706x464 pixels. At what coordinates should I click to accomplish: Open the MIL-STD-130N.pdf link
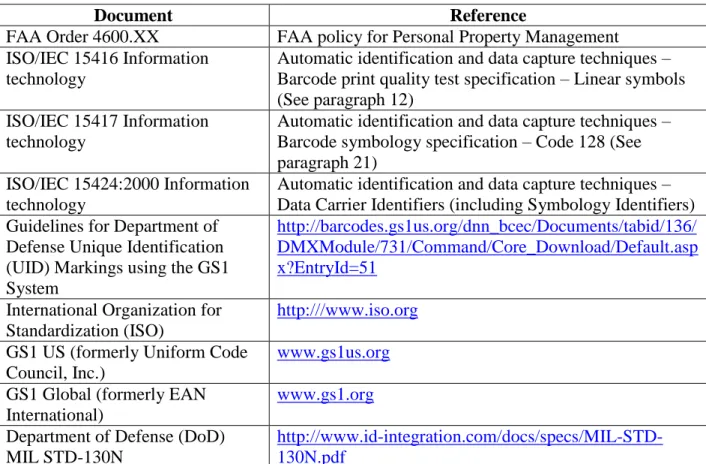coord(470,446)
